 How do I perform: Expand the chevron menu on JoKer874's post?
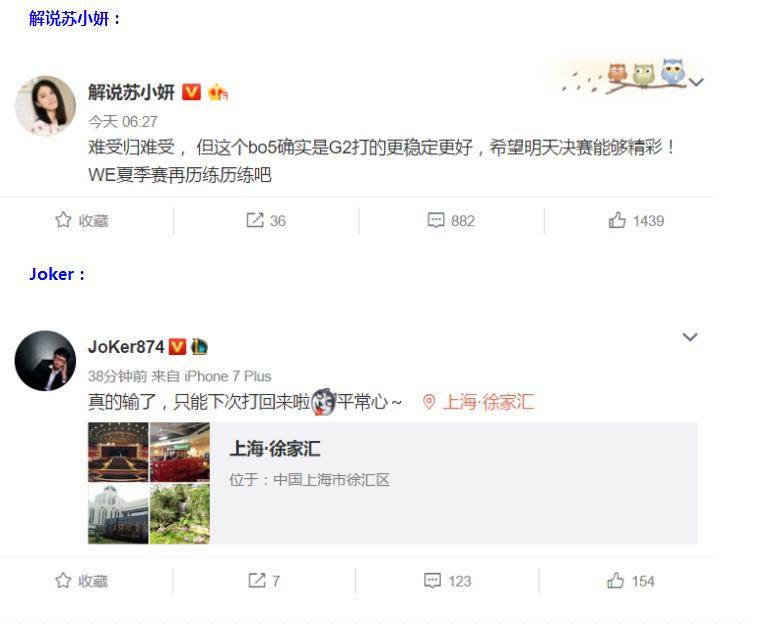pos(690,336)
